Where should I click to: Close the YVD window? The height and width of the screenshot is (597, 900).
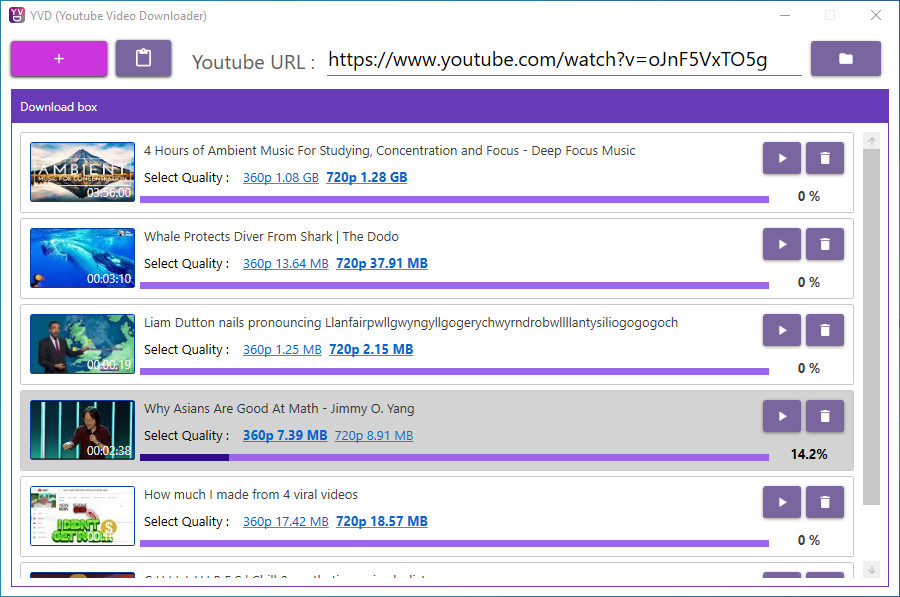875,15
